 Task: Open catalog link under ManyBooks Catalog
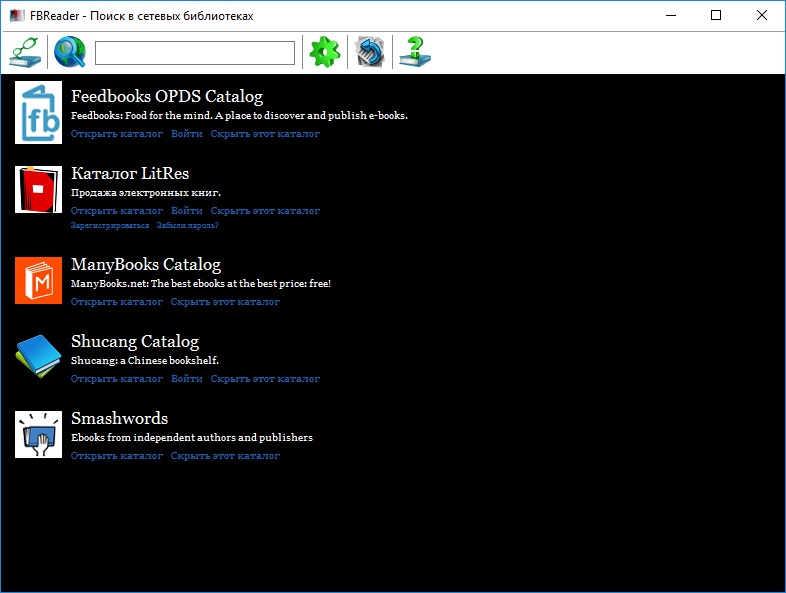(117, 302)
